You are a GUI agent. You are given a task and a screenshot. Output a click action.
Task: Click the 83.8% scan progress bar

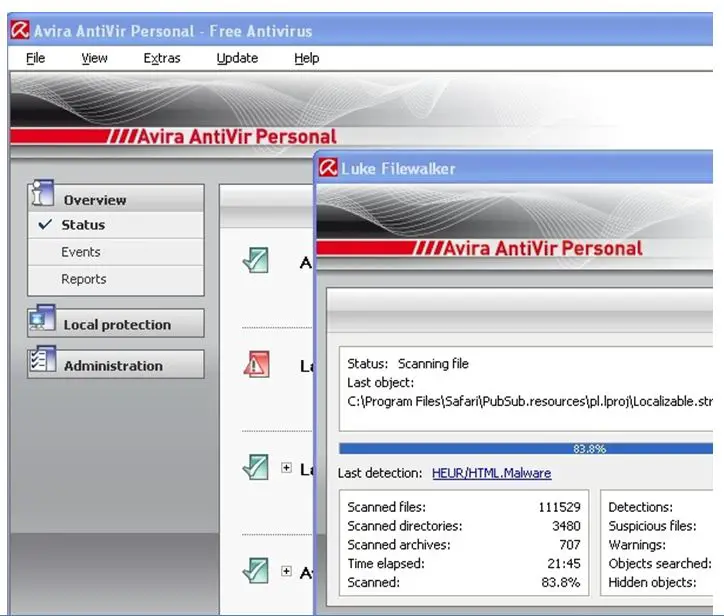click(x=526, y=448)
